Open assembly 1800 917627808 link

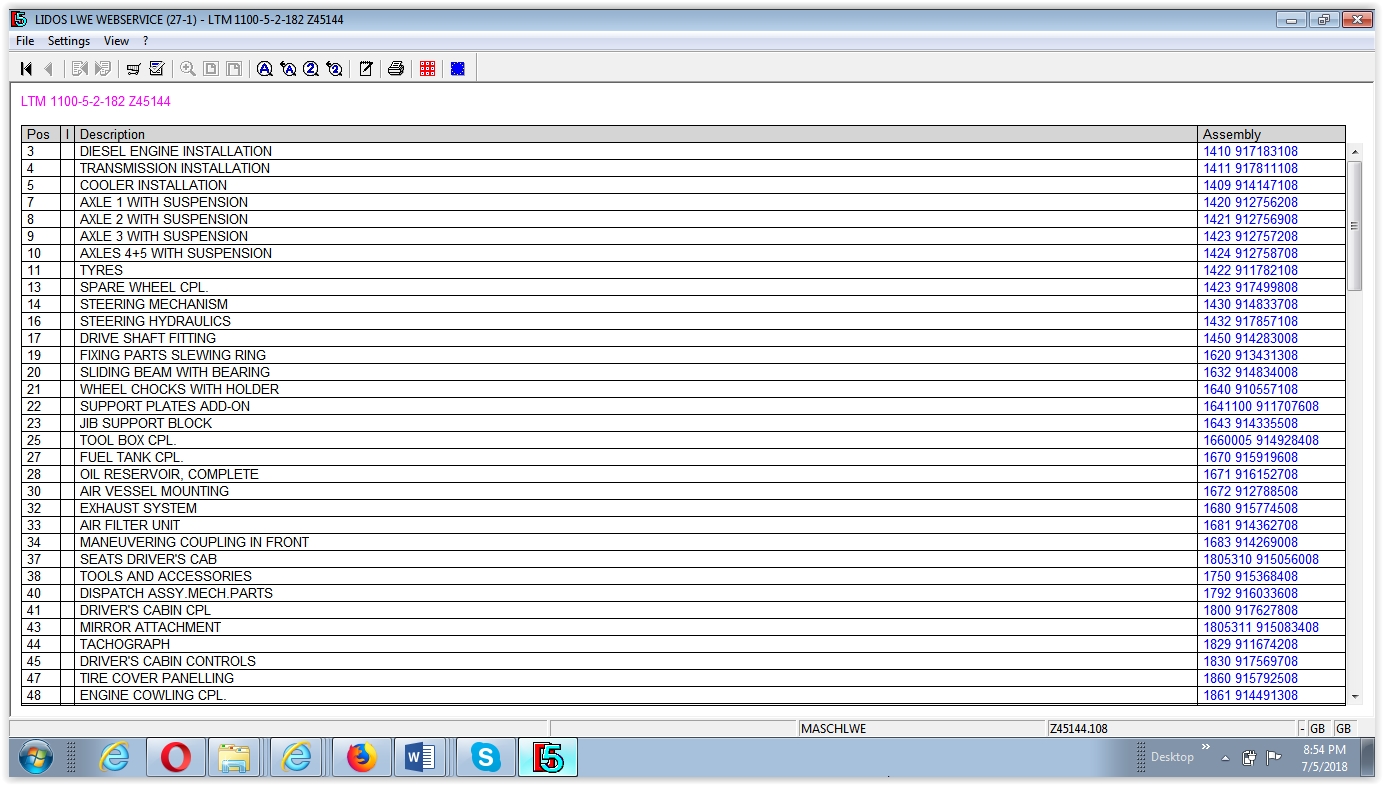[1250, 611]
